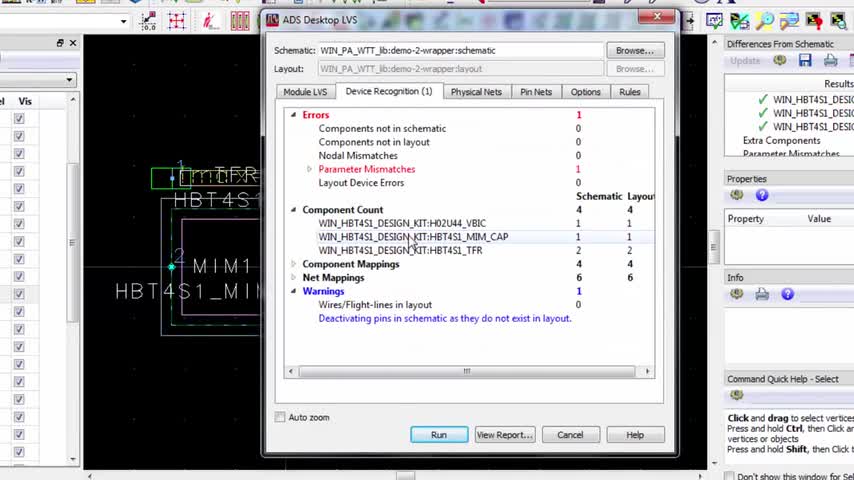Click the key window toolbar icon
The image size is (854, 480).
[x=789, y=21]
